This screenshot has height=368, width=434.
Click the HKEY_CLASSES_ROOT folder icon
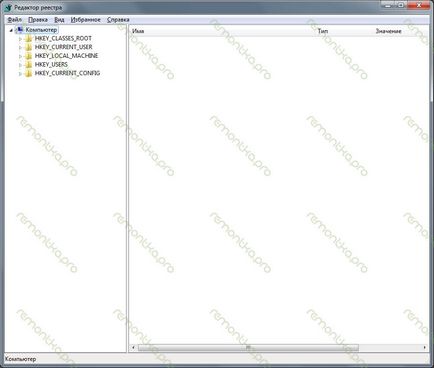(x=29, y=39)
